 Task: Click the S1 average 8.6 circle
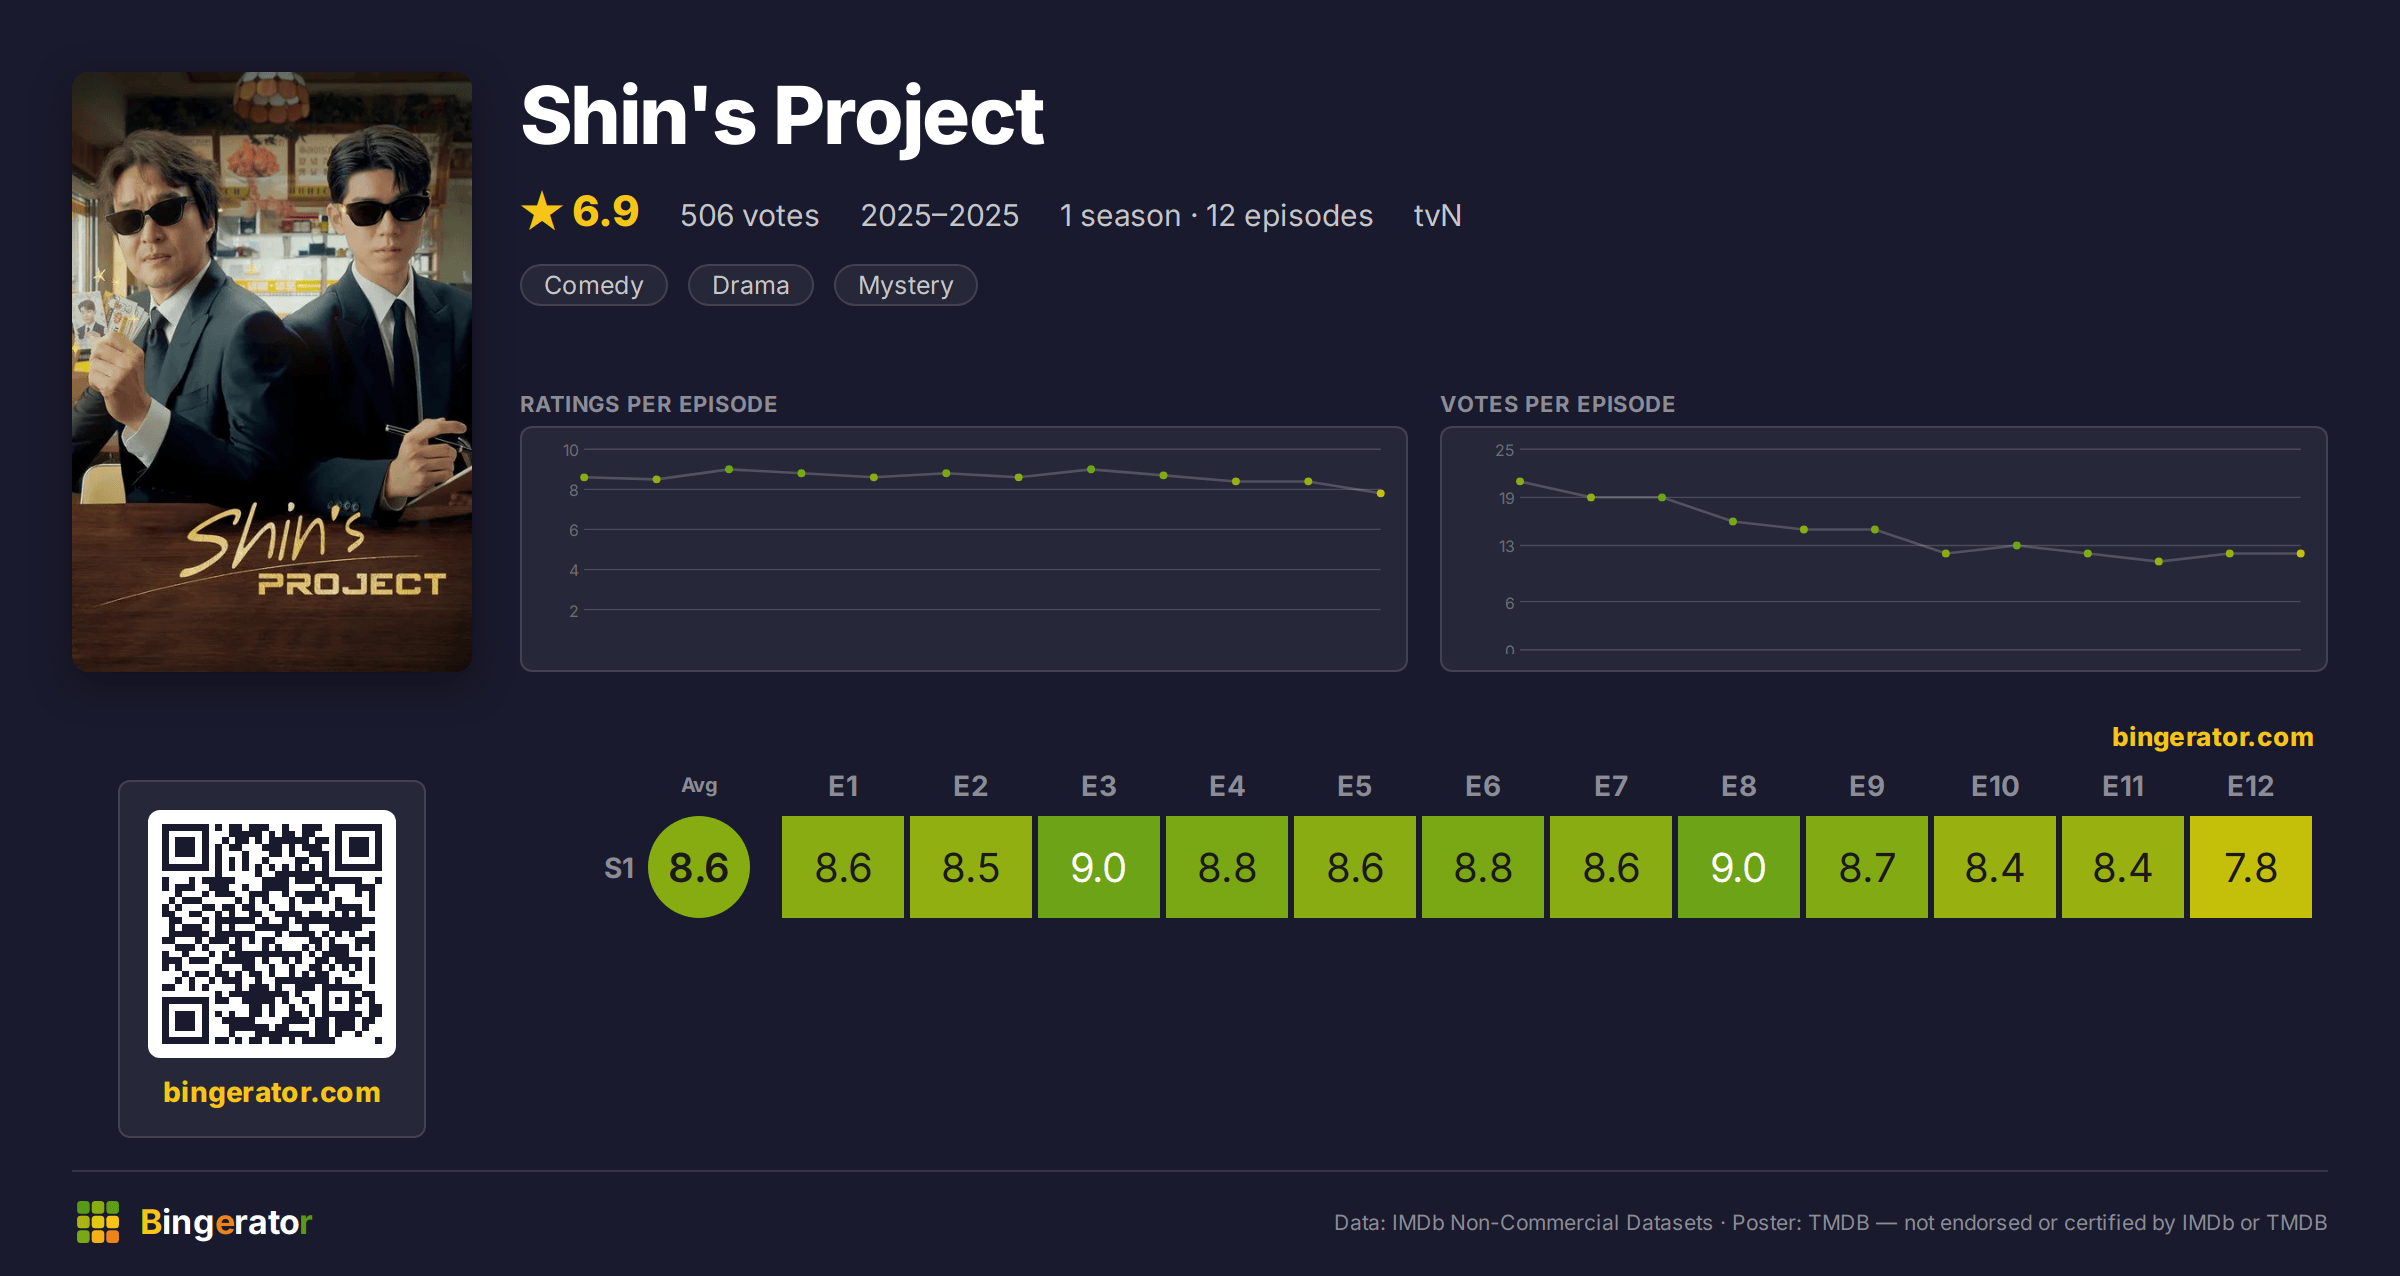point(699,867)
